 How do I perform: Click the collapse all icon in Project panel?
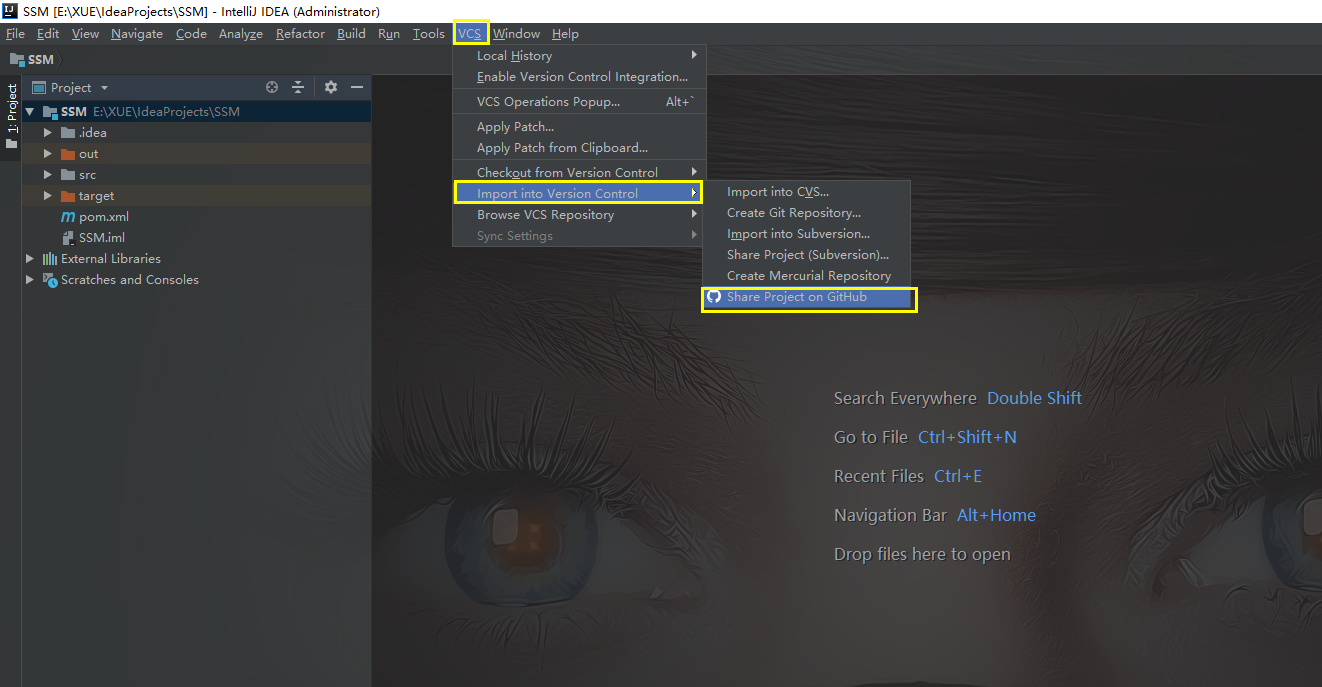pos(298,88)
